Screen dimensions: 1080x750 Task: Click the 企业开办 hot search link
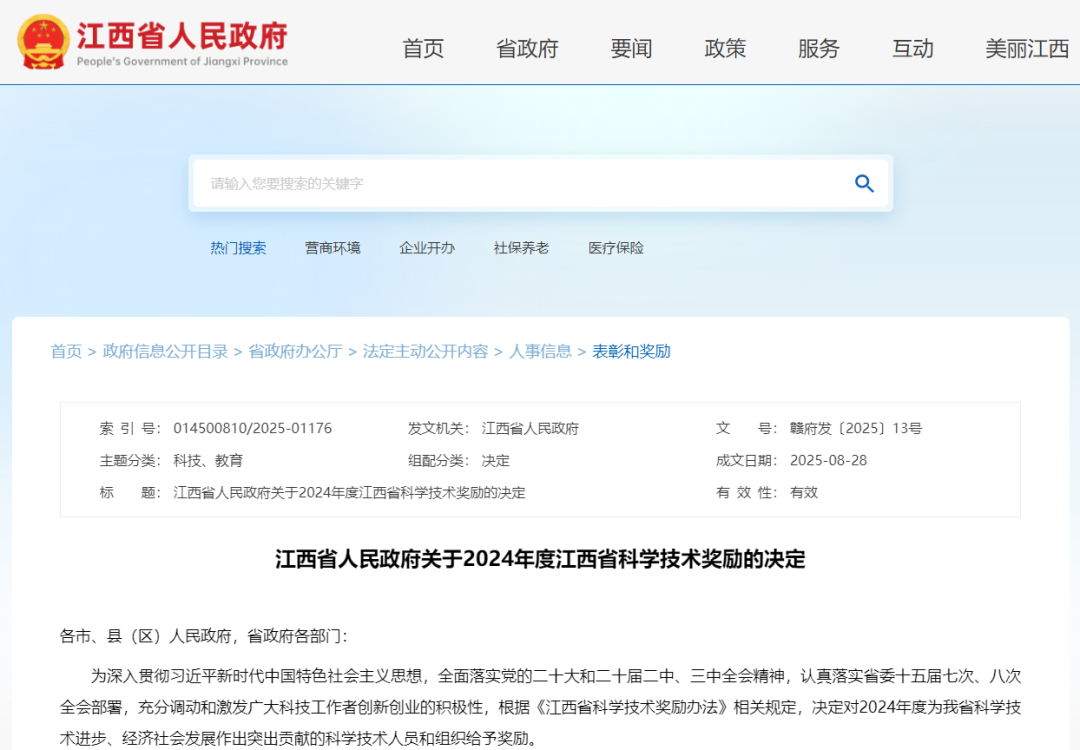tap(427, 248)
